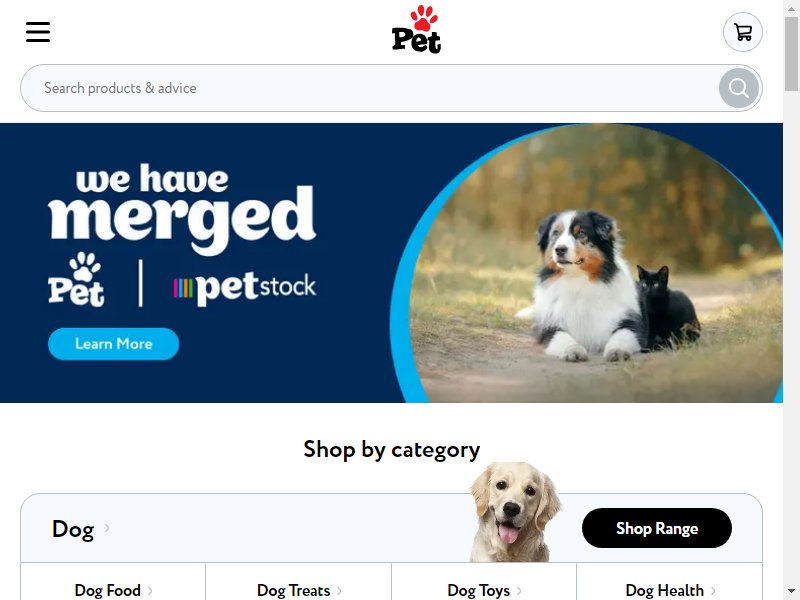This screenshot has height=600, width=800.
Task: Click the chevron next to Dog Food
Action: click(150, 591)
